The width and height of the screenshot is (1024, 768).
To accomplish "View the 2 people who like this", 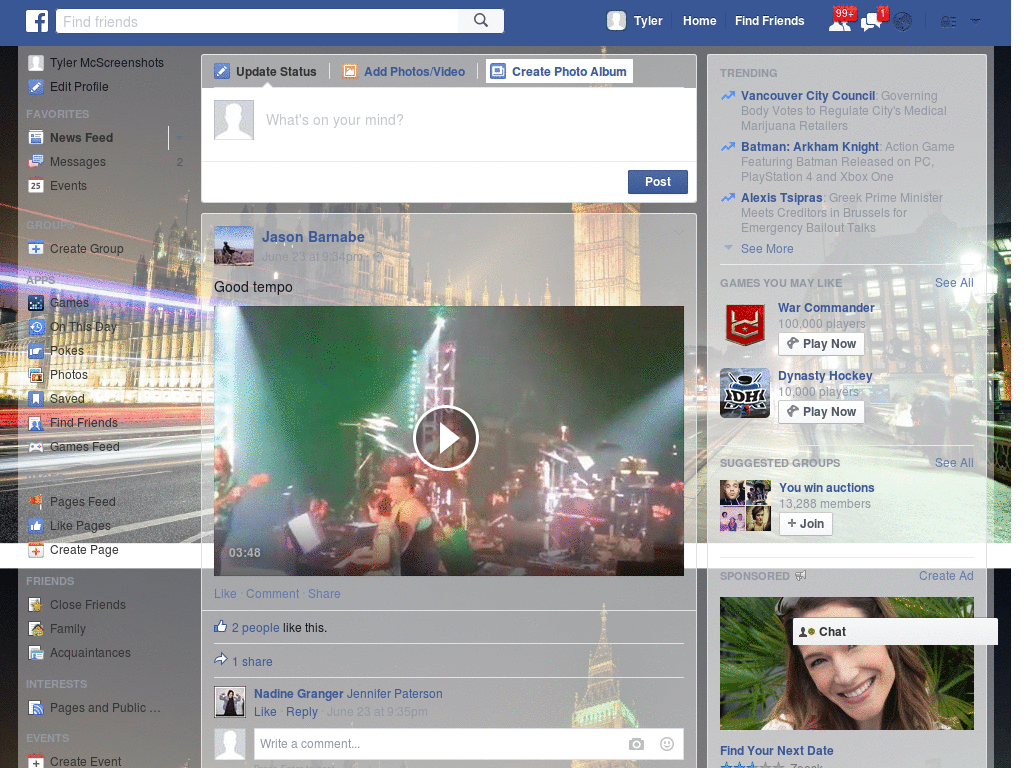I will [x=255, y=628].
